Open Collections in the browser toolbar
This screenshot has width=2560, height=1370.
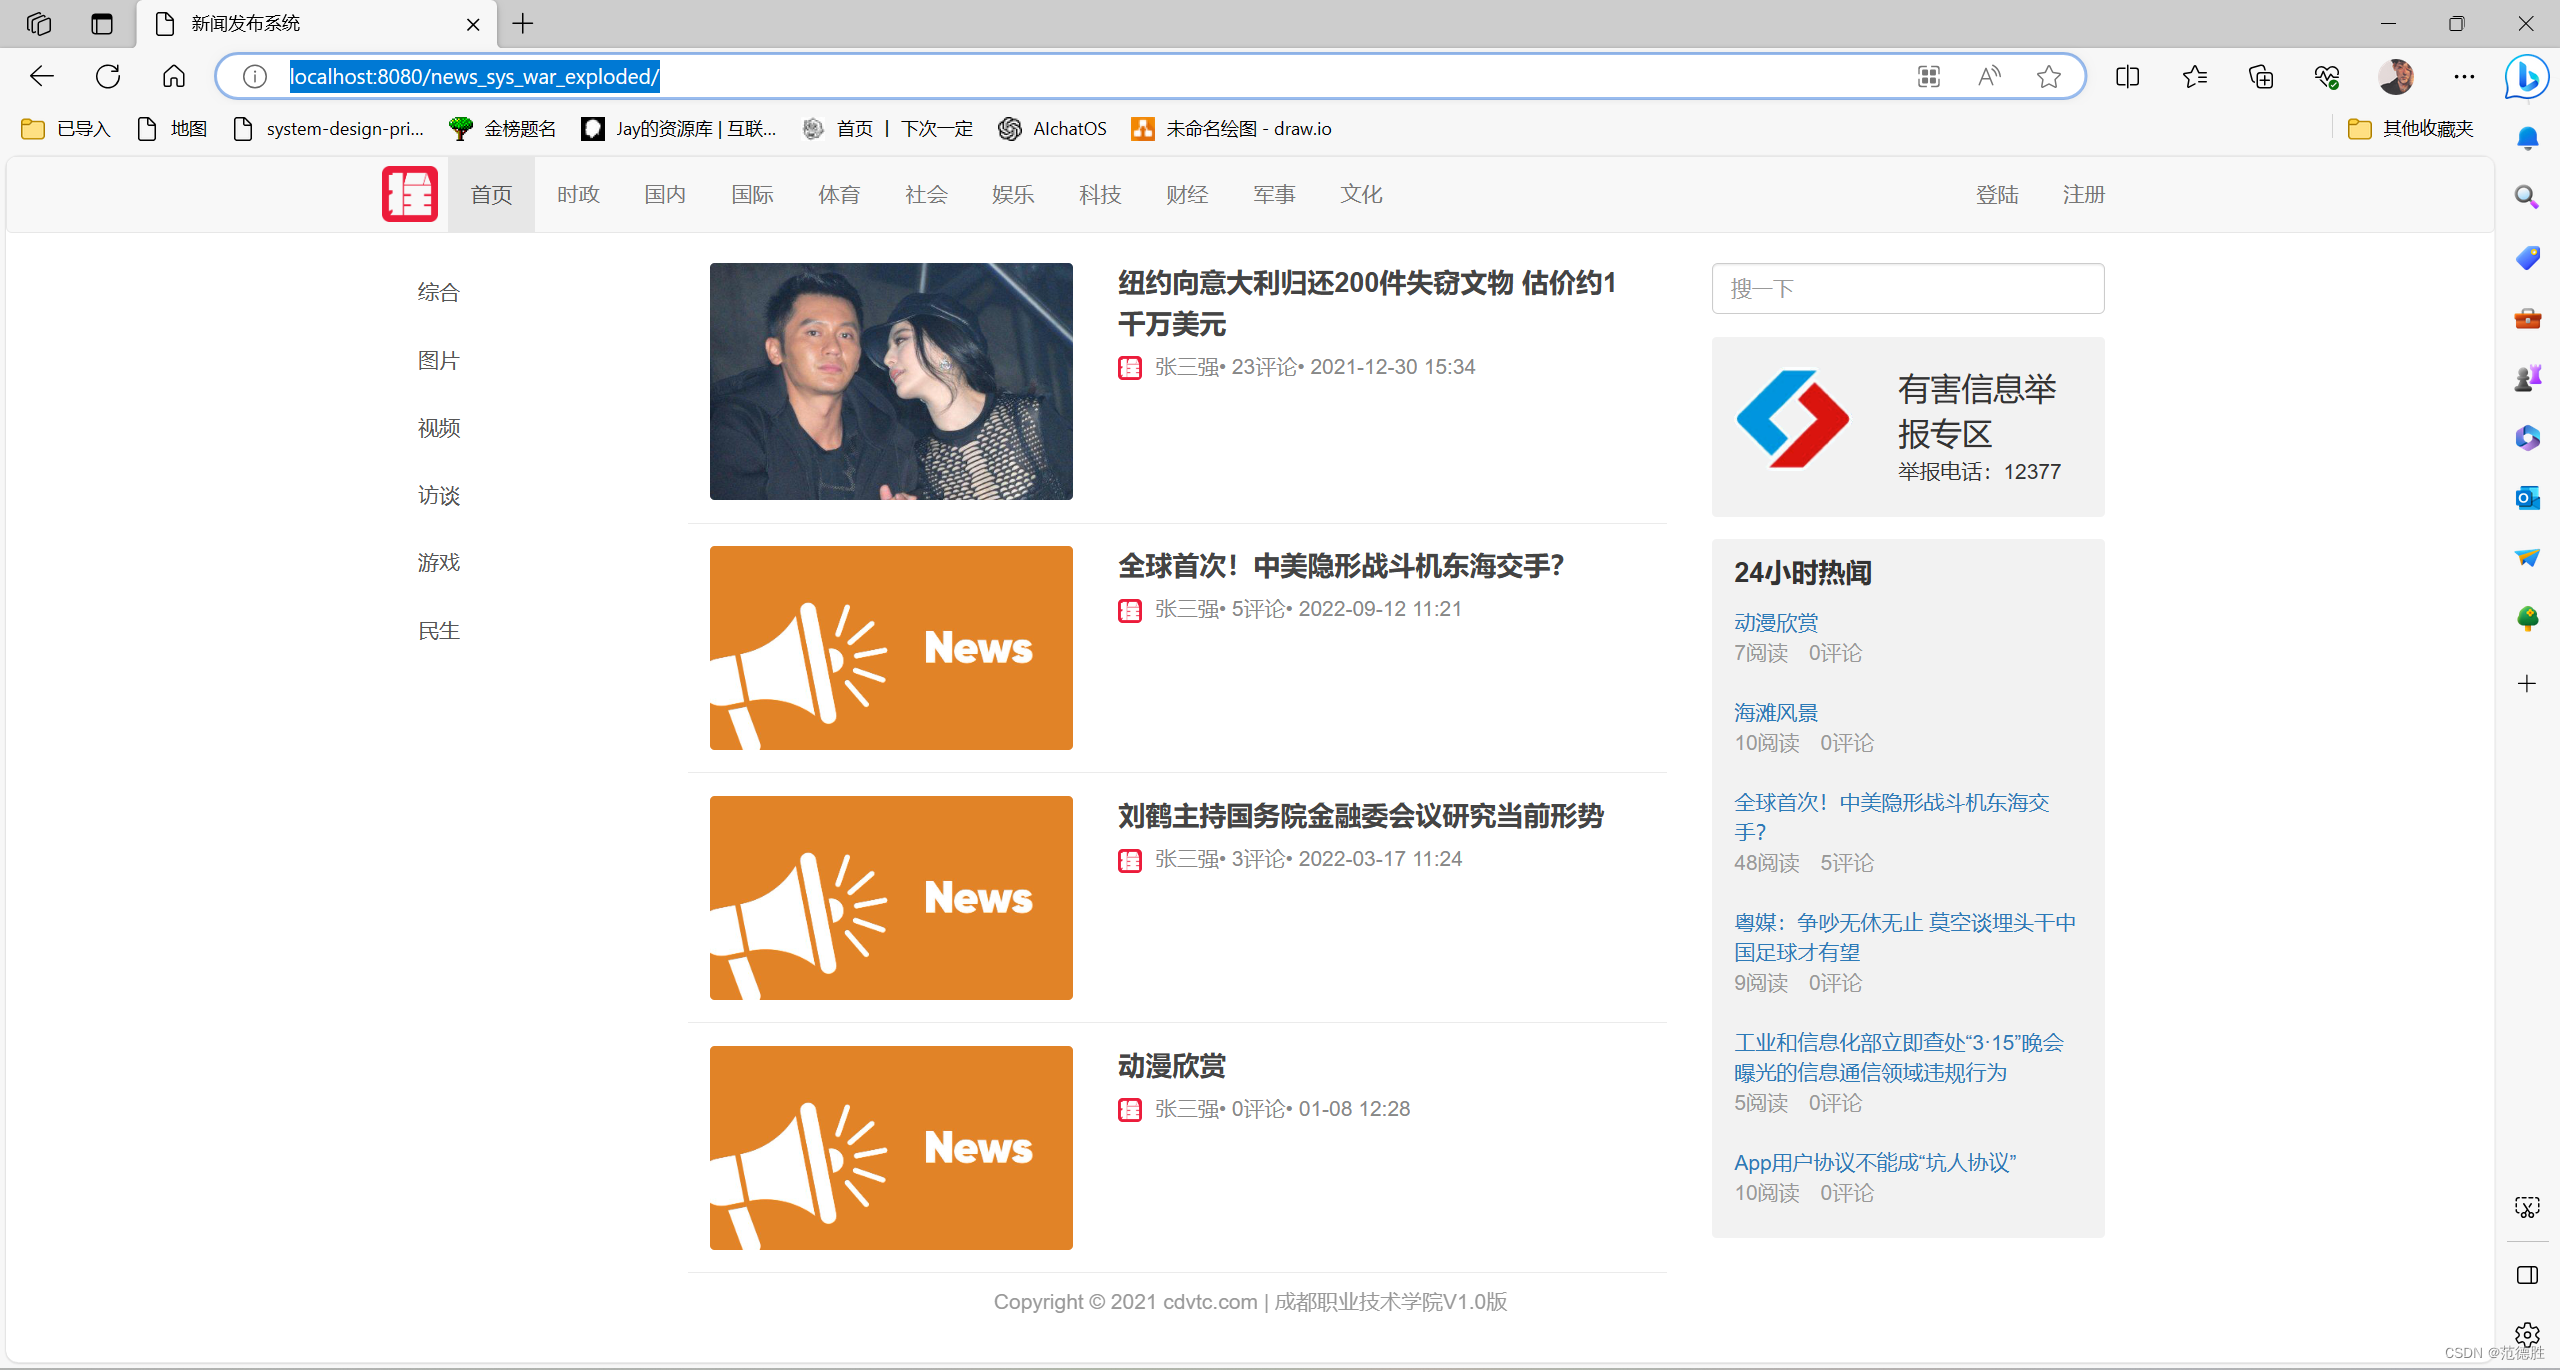(2260, 76)
